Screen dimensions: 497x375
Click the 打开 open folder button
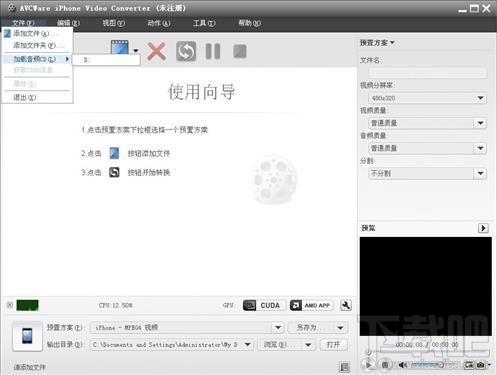pyautogui.click(x=333, y=345)
